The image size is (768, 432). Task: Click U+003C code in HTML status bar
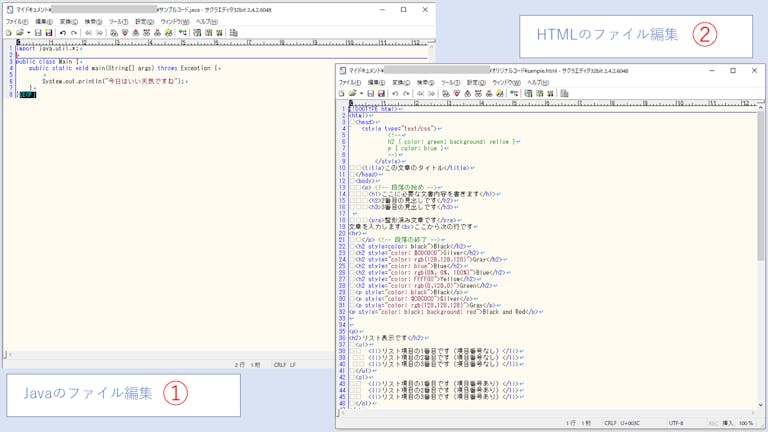630,423
